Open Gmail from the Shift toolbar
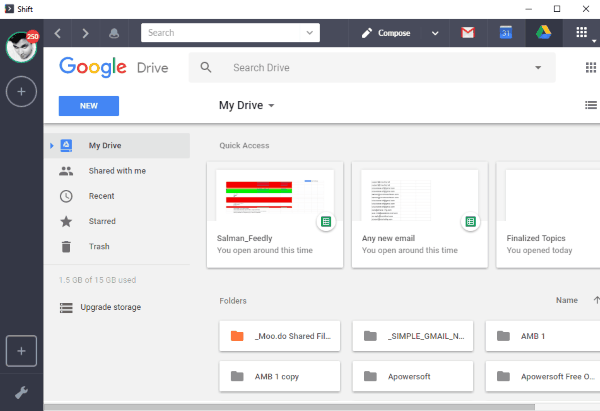The height and width of the screenshot is (411, 600). 468,33
